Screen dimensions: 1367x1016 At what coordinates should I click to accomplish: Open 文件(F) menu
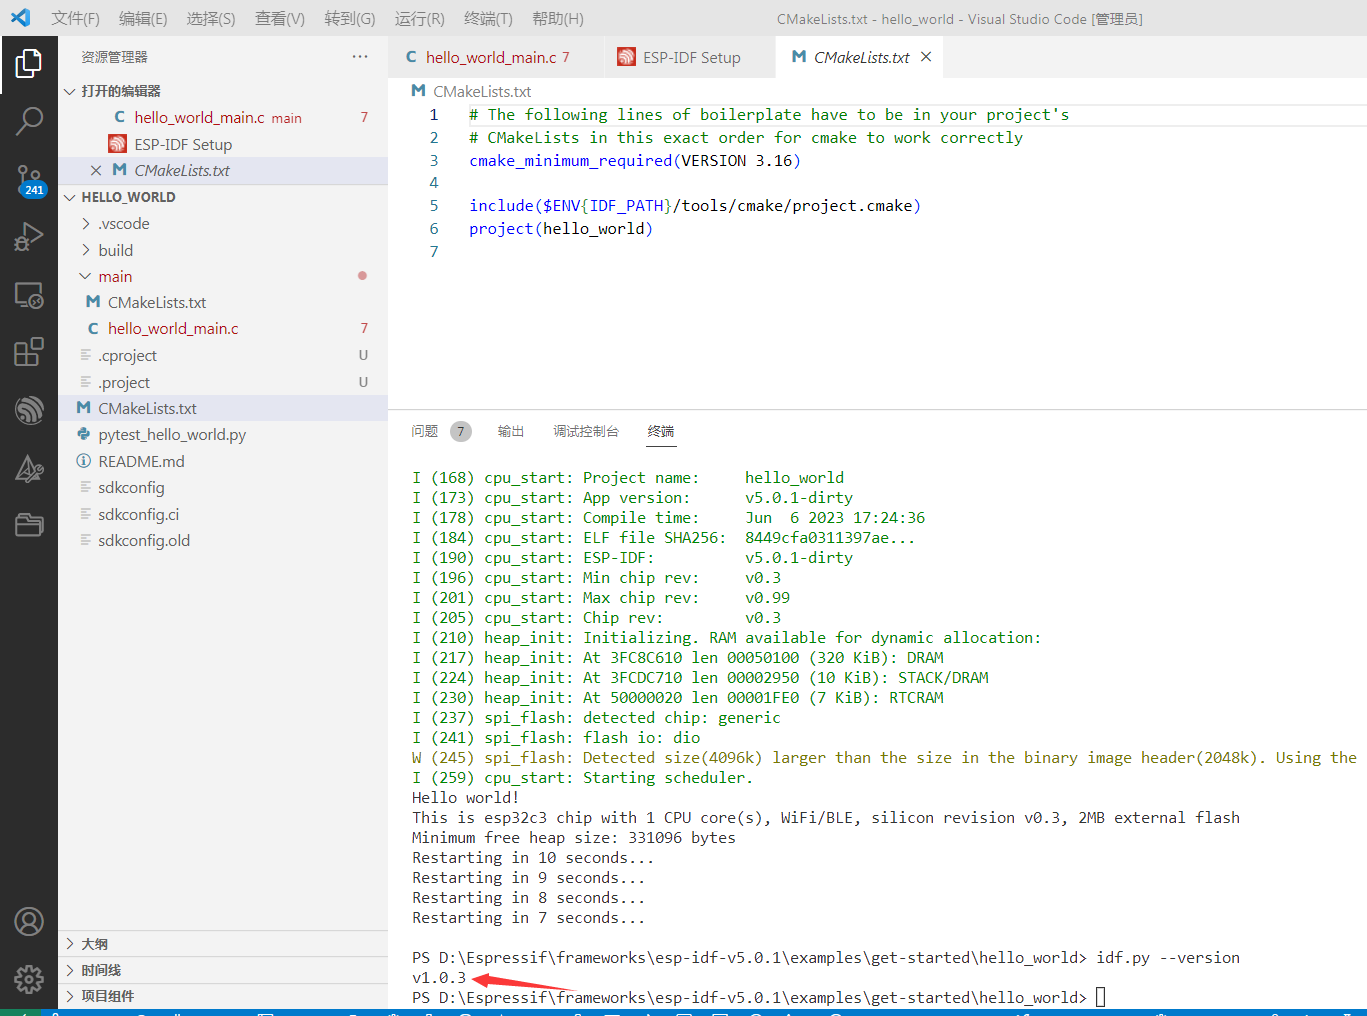(x=75, y=18)
